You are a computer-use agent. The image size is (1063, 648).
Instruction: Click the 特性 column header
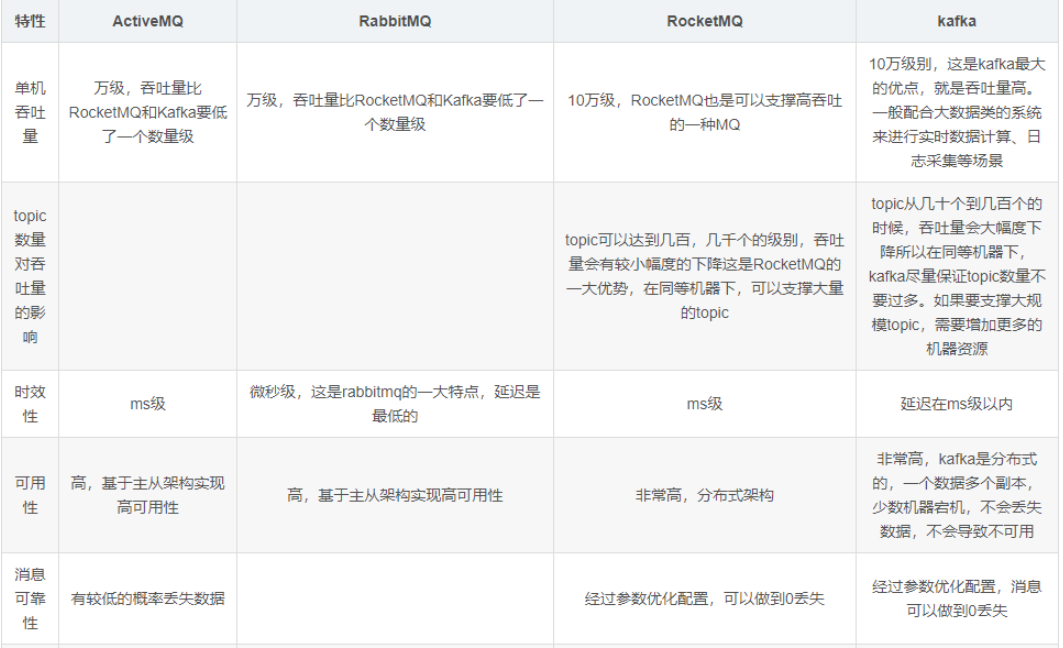coord(30,21)
